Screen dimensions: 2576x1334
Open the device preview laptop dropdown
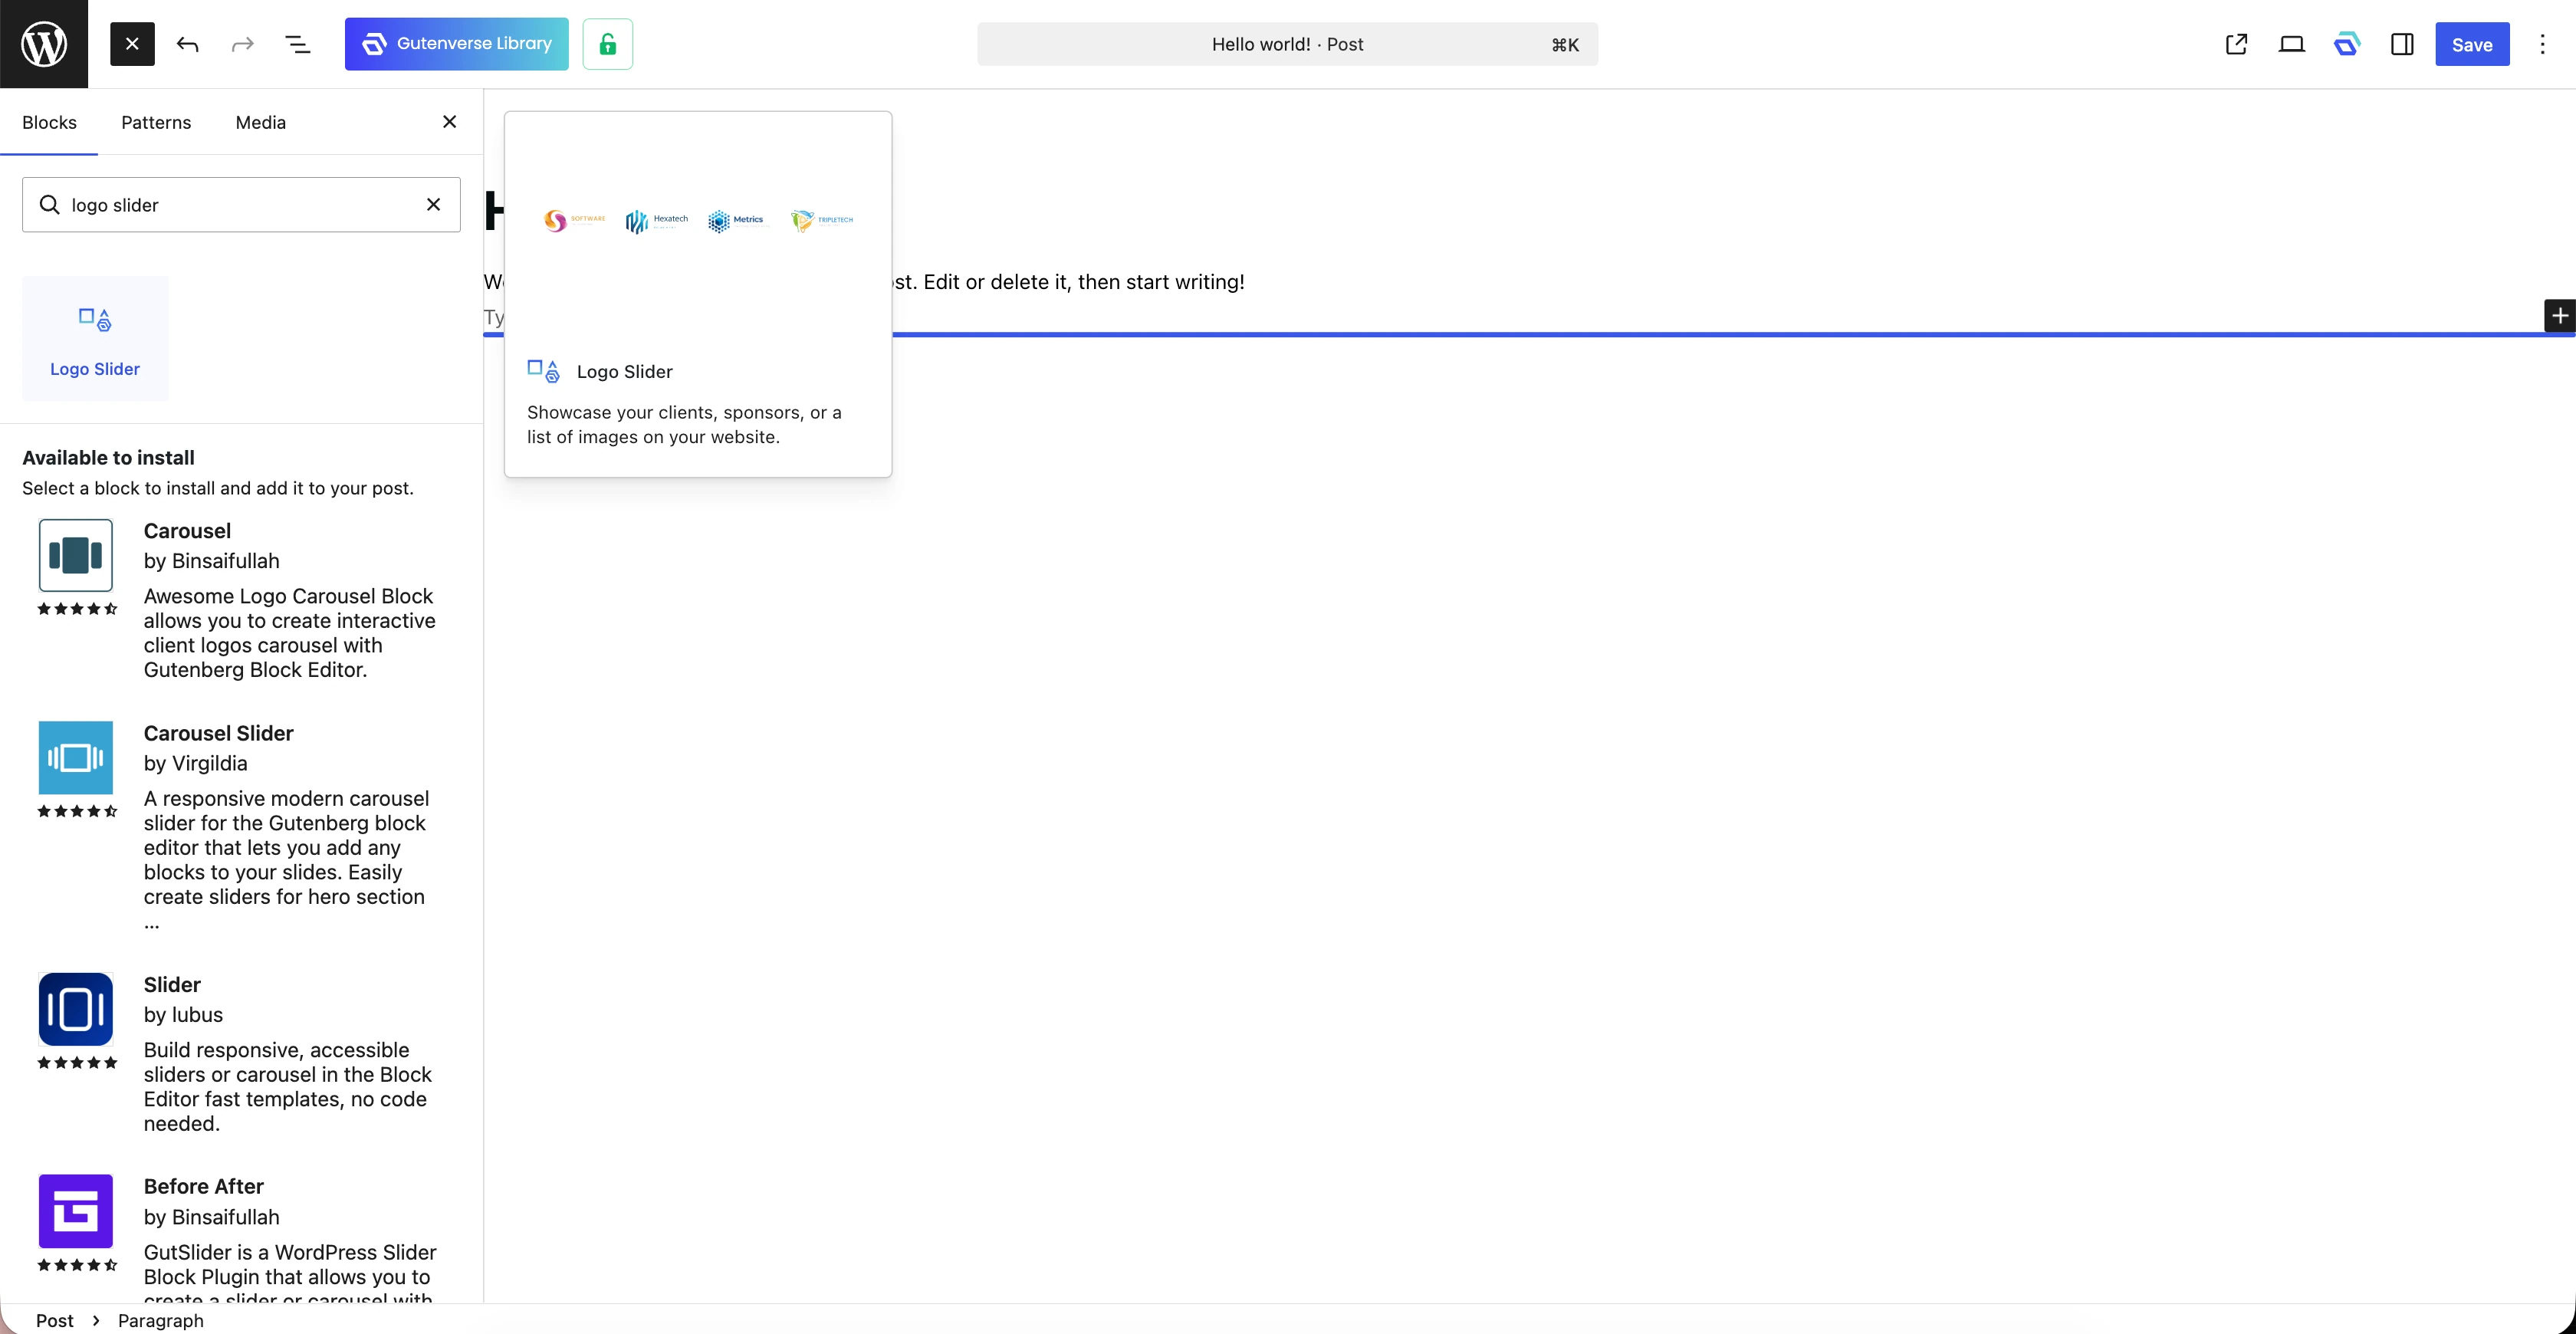[2292, 44]
